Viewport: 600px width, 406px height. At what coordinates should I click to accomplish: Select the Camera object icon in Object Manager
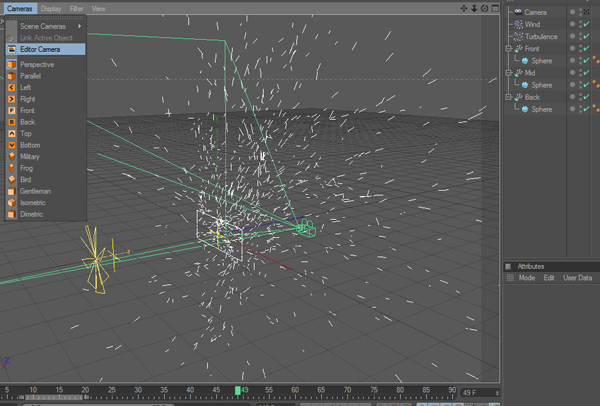coord(518,12)
